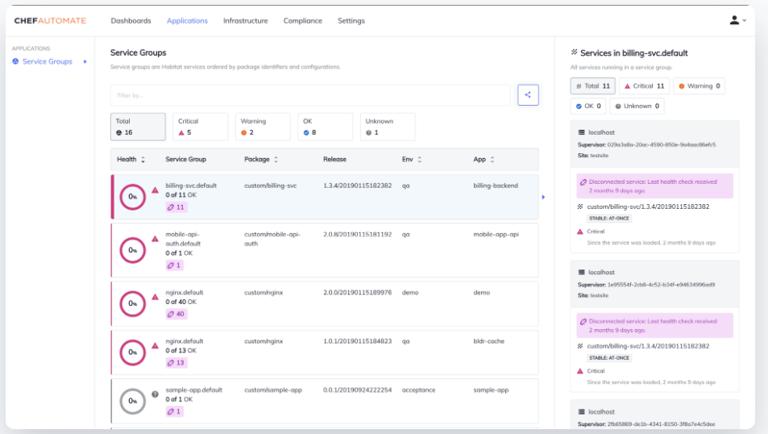768x434 pixels.
Task: Open the Infrastructure tab
Action: tap(245, 20)
